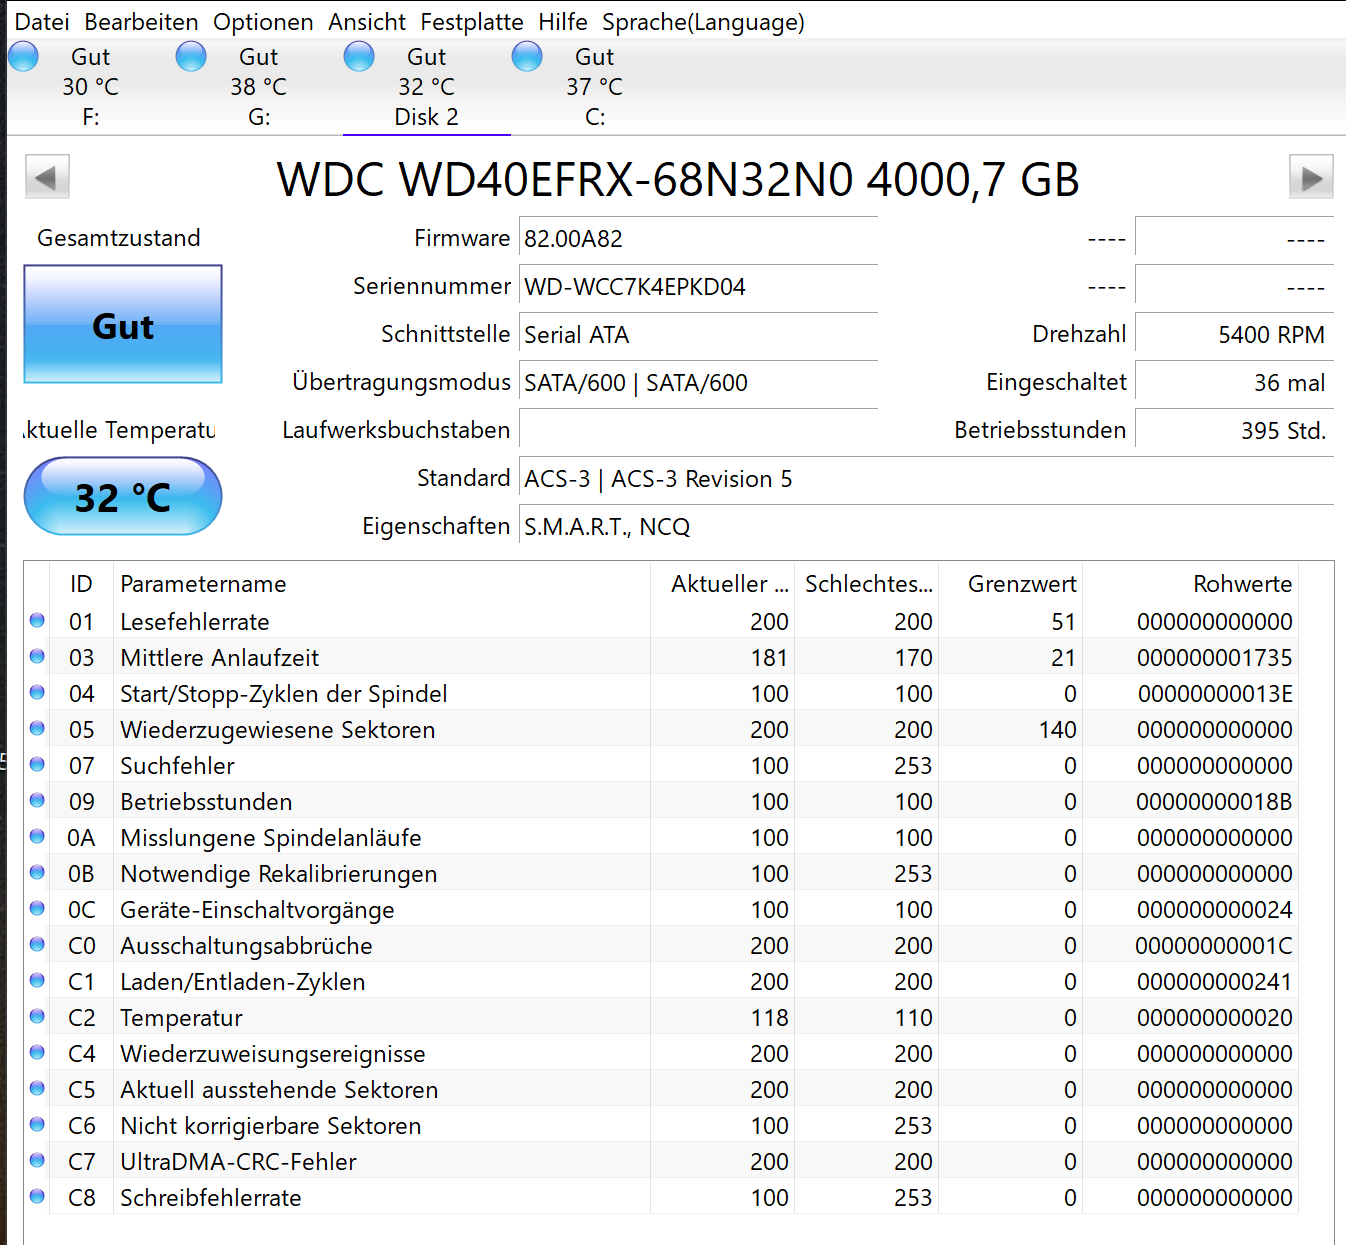Open the Datei menu
This screenshot has width=1346, height=1245.
point(42,22)
